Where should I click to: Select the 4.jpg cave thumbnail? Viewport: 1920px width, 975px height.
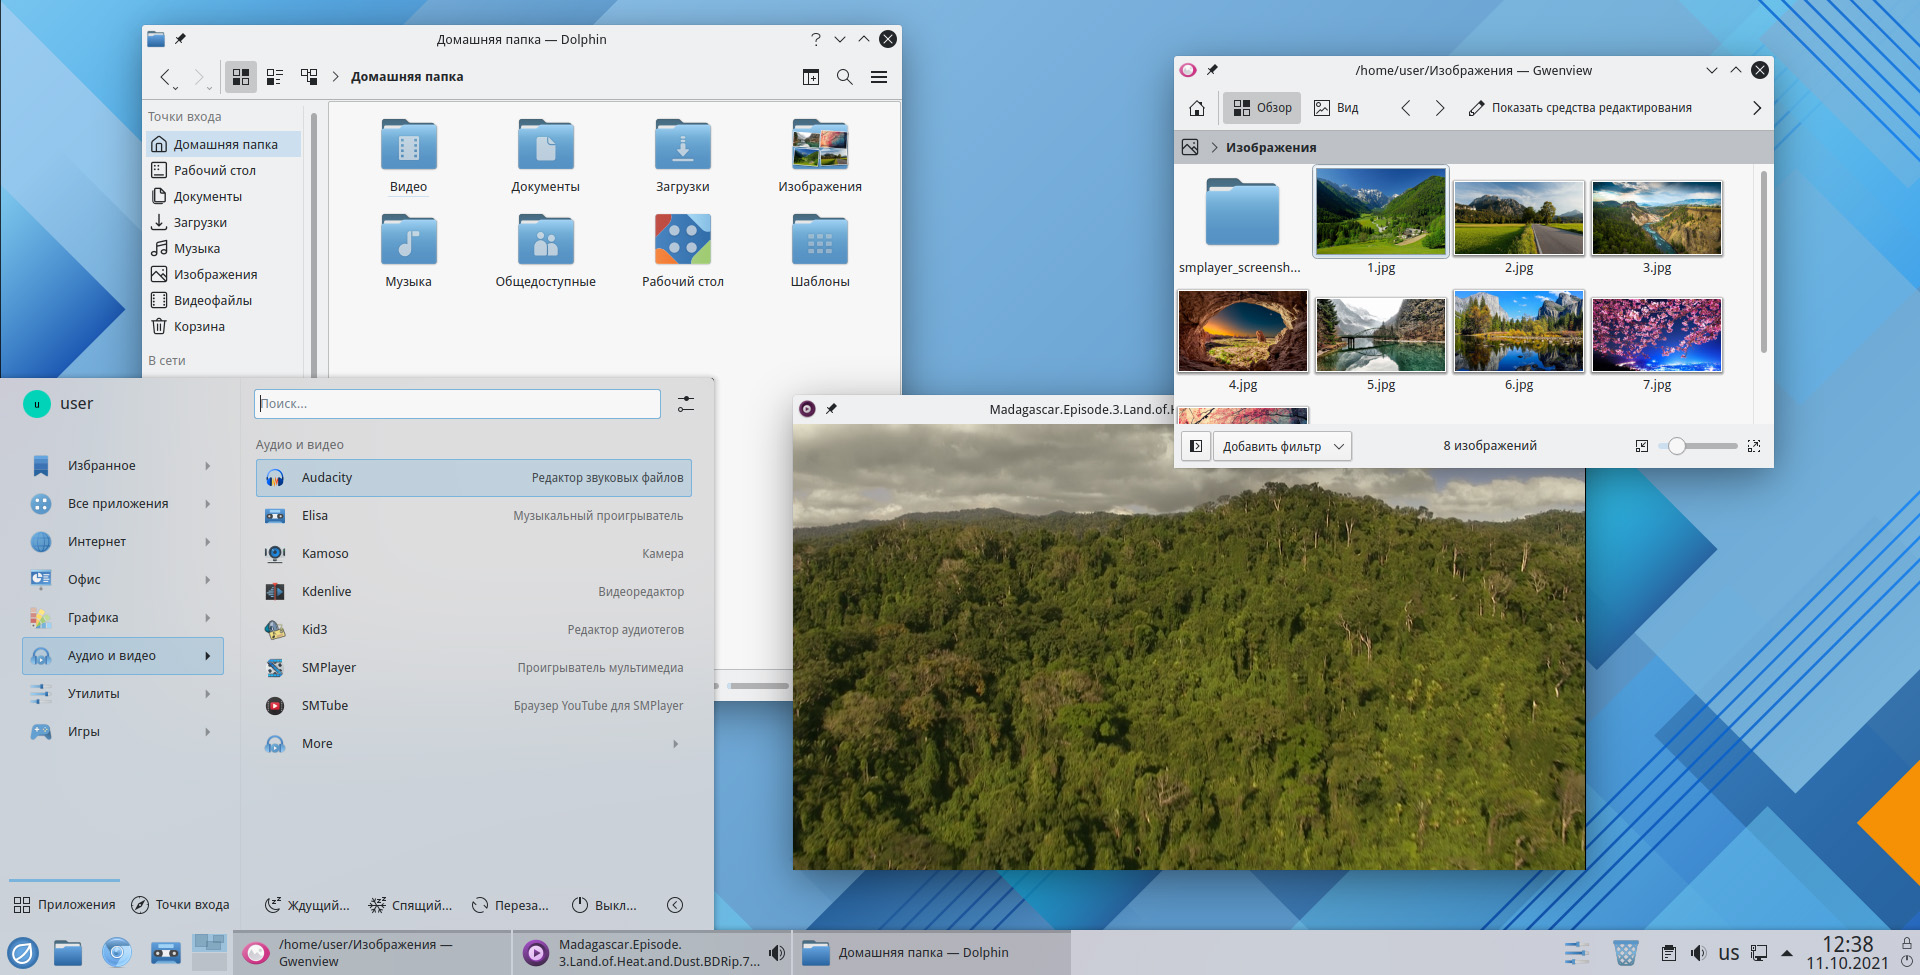(1243, 332)
